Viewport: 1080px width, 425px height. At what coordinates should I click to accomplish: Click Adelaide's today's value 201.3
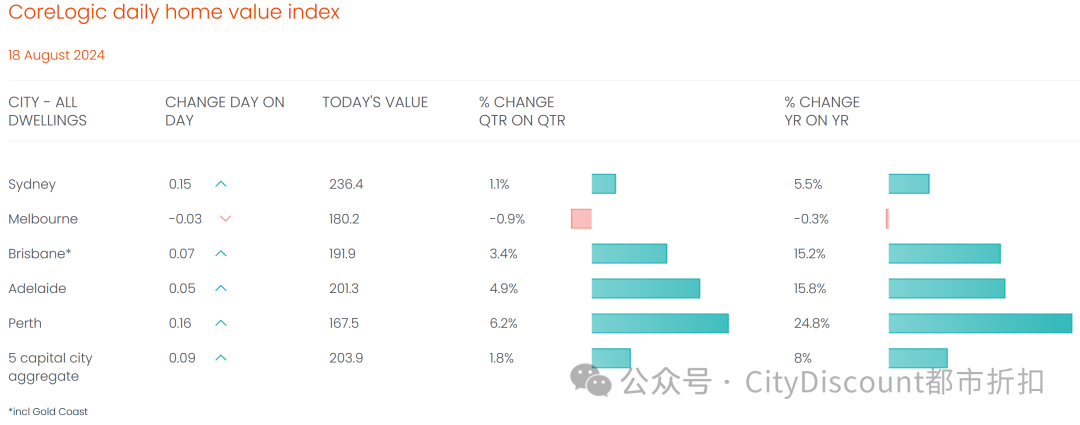click(x=344, y=288)
